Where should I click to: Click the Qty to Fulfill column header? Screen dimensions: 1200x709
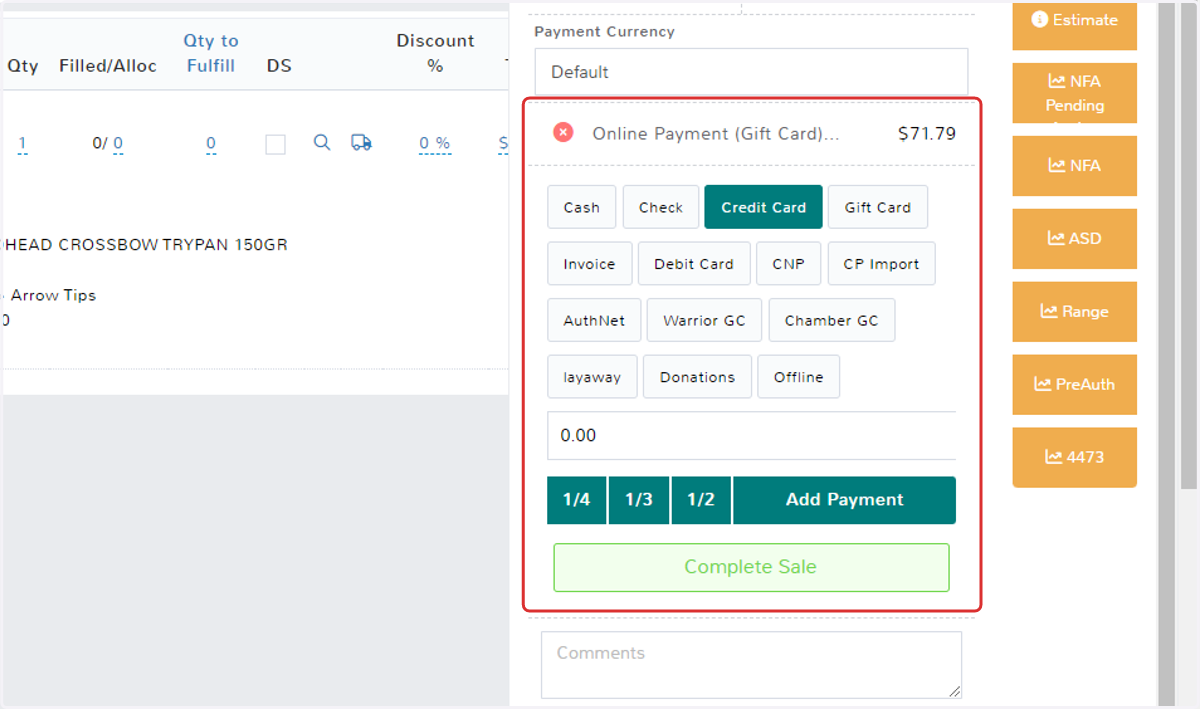click(x=211, y=53)
